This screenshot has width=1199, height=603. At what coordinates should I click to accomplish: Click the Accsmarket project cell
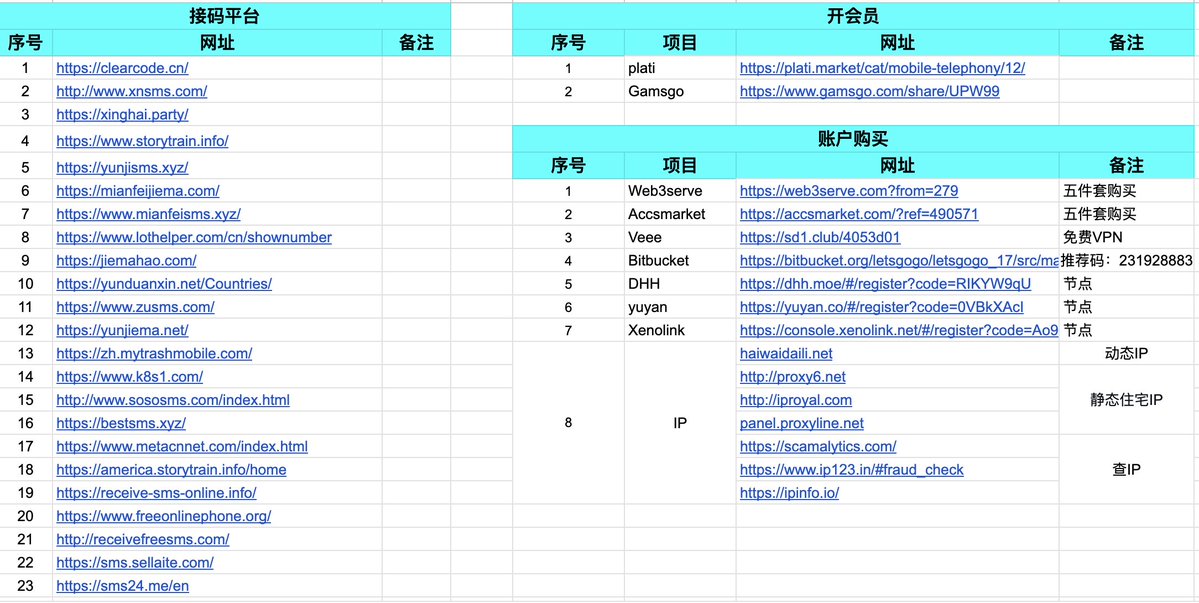click(x=680, y=214)
